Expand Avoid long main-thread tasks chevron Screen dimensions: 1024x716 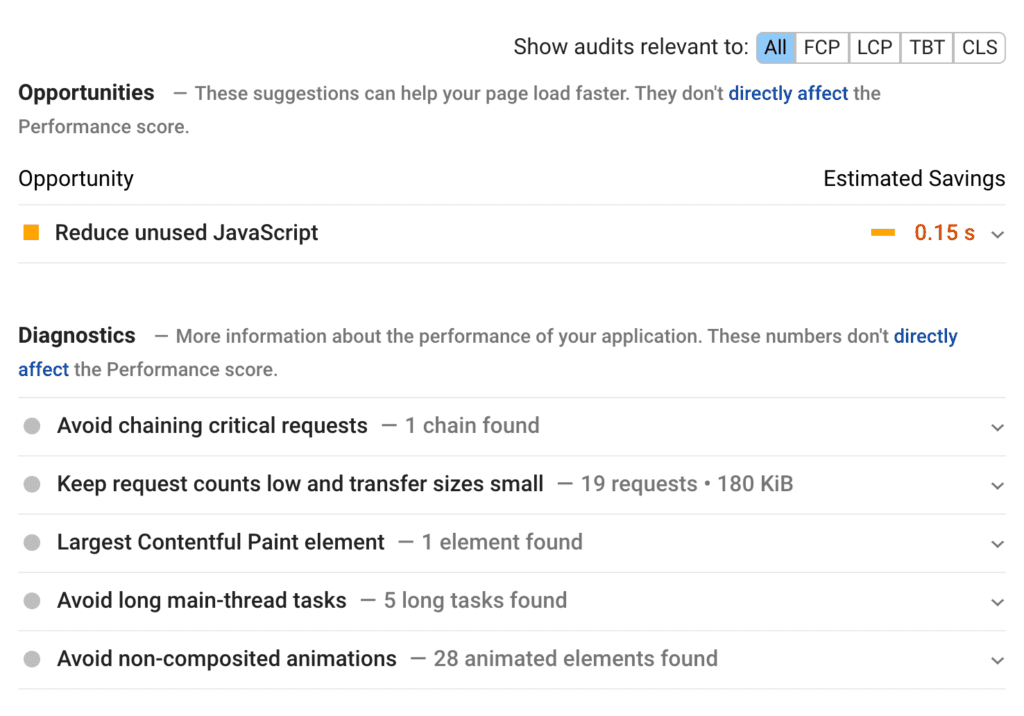997,602
